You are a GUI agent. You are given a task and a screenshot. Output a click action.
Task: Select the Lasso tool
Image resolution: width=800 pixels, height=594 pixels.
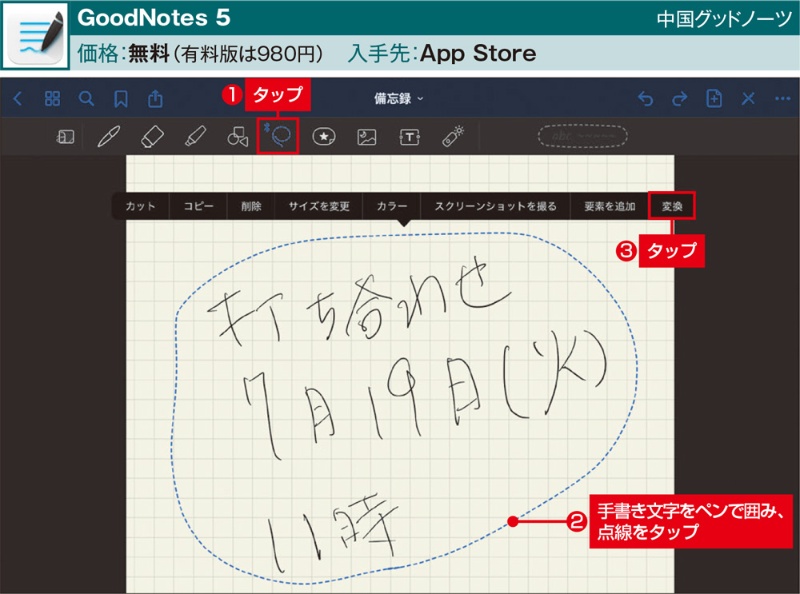tap(278, 136)
